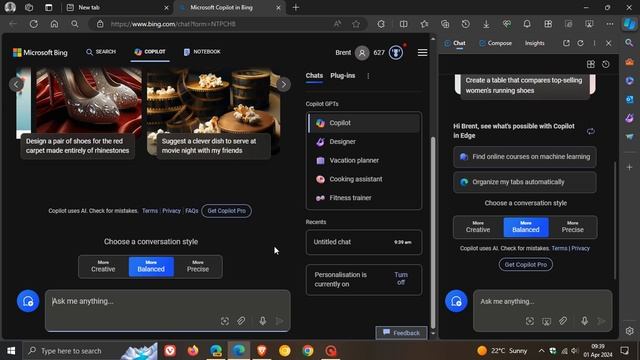Open Insights tab in sidebar
The width and height of the screenshot is (640, 360).
pos(534,43)
